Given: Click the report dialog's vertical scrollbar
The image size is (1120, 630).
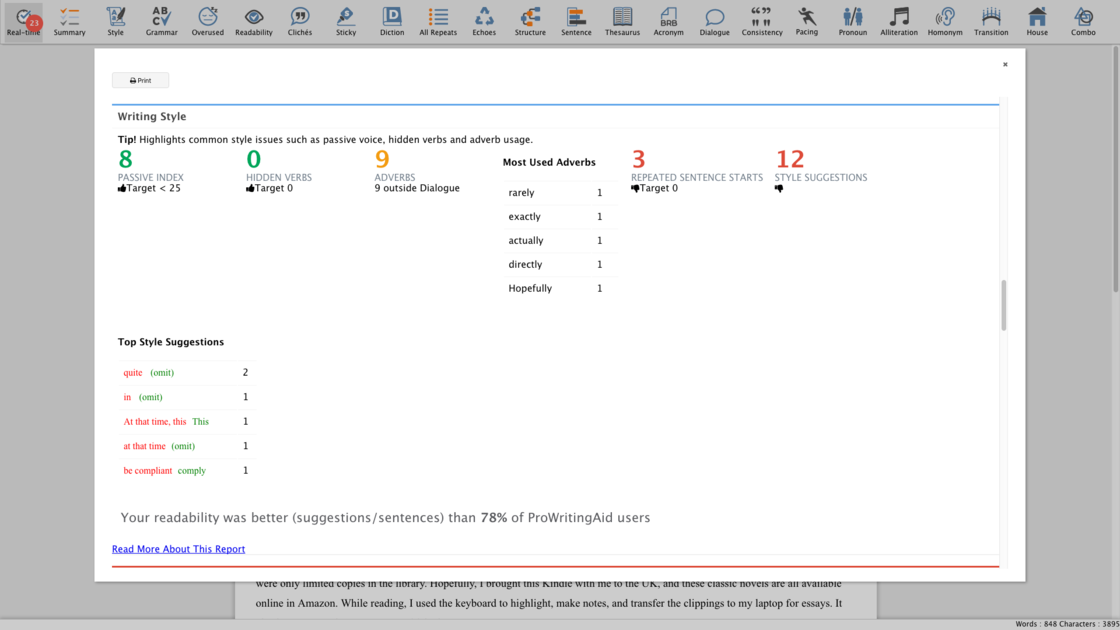Looking at the screenshot, I should pyautogui.click(x=1004, y=305).
